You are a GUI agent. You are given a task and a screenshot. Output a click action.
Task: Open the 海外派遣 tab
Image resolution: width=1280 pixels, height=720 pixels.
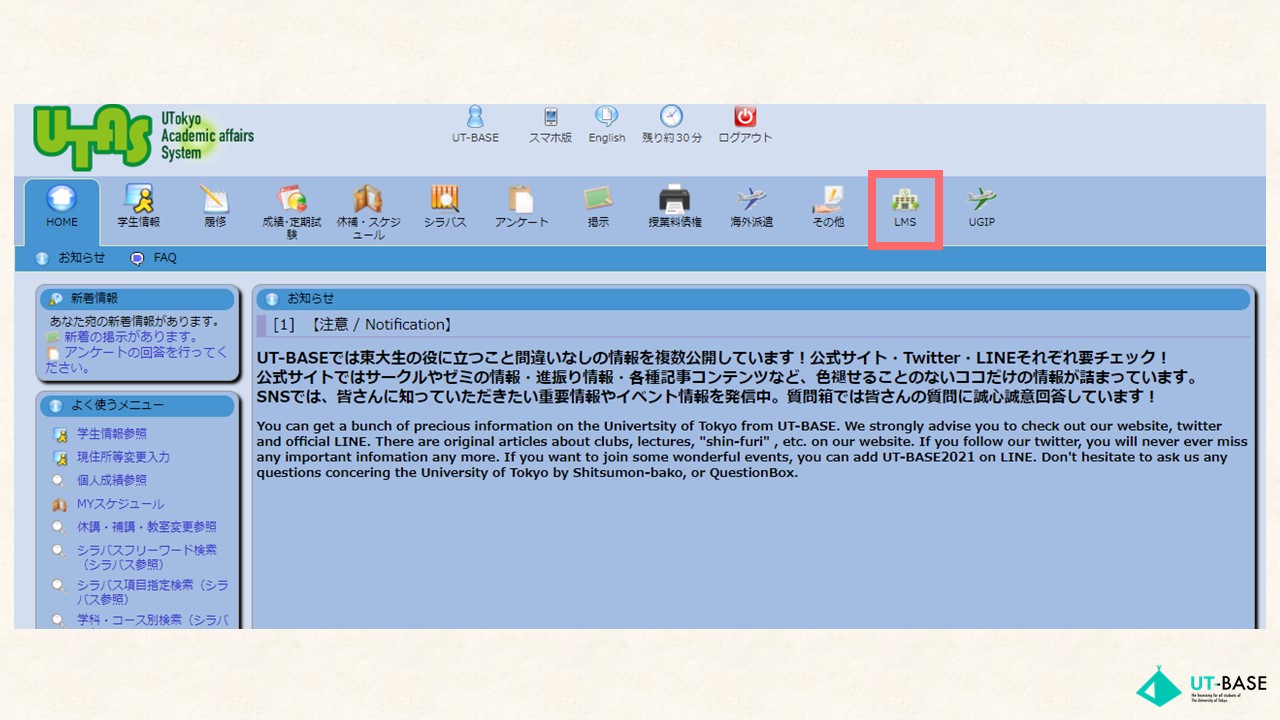(x=751, y=208)
